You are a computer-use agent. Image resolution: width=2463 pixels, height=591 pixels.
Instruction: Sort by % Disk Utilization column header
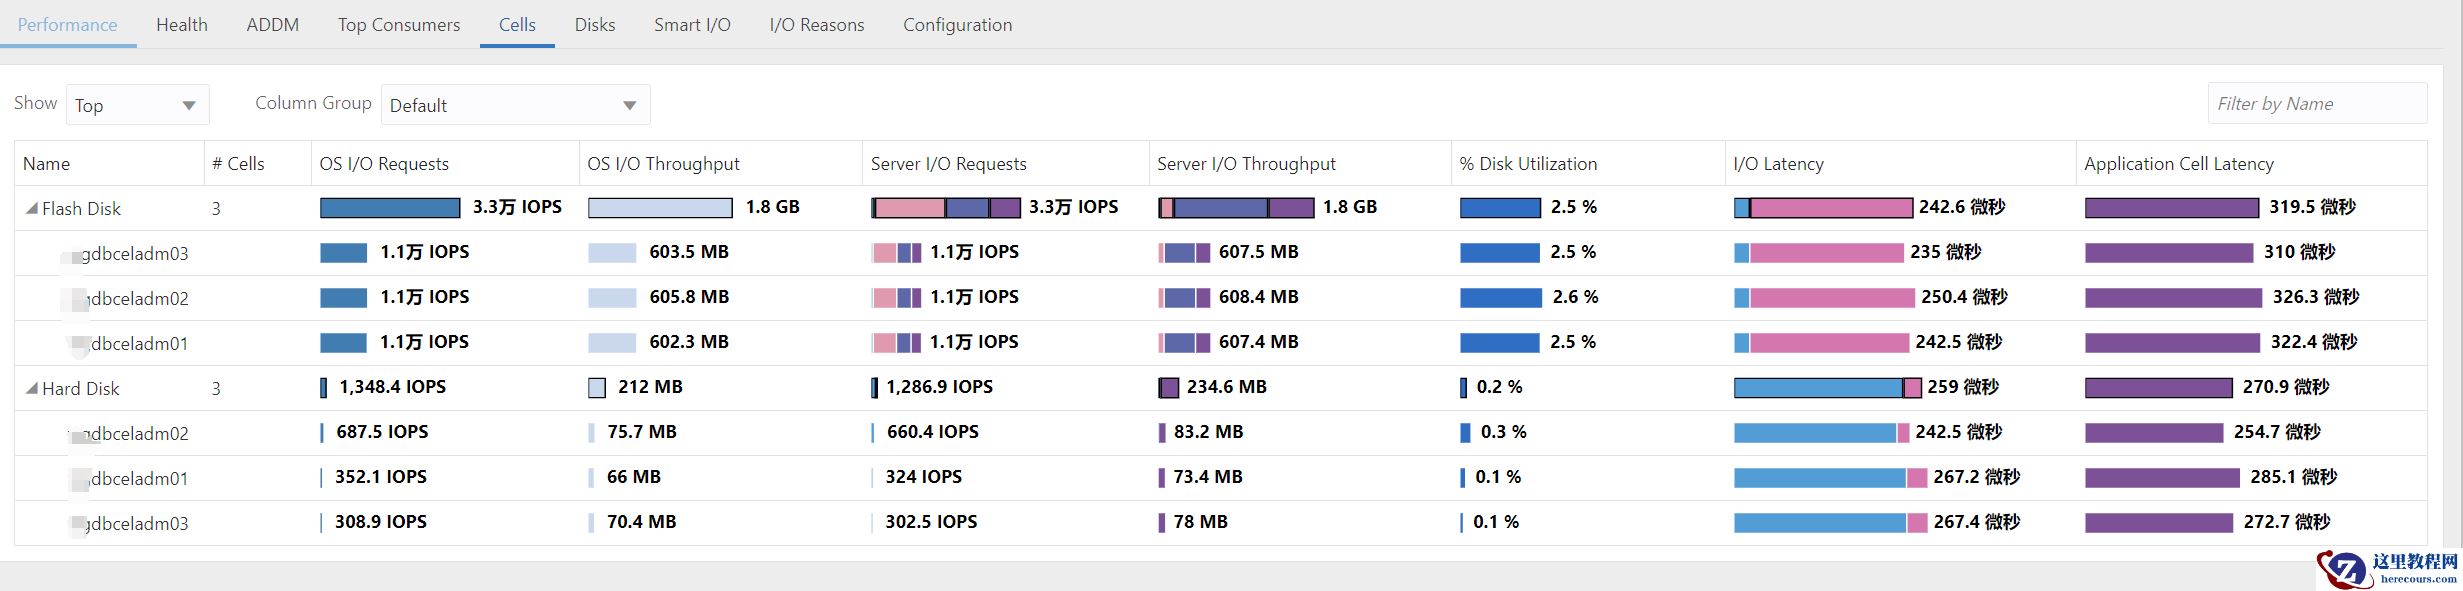click(x=1528, y=164)
